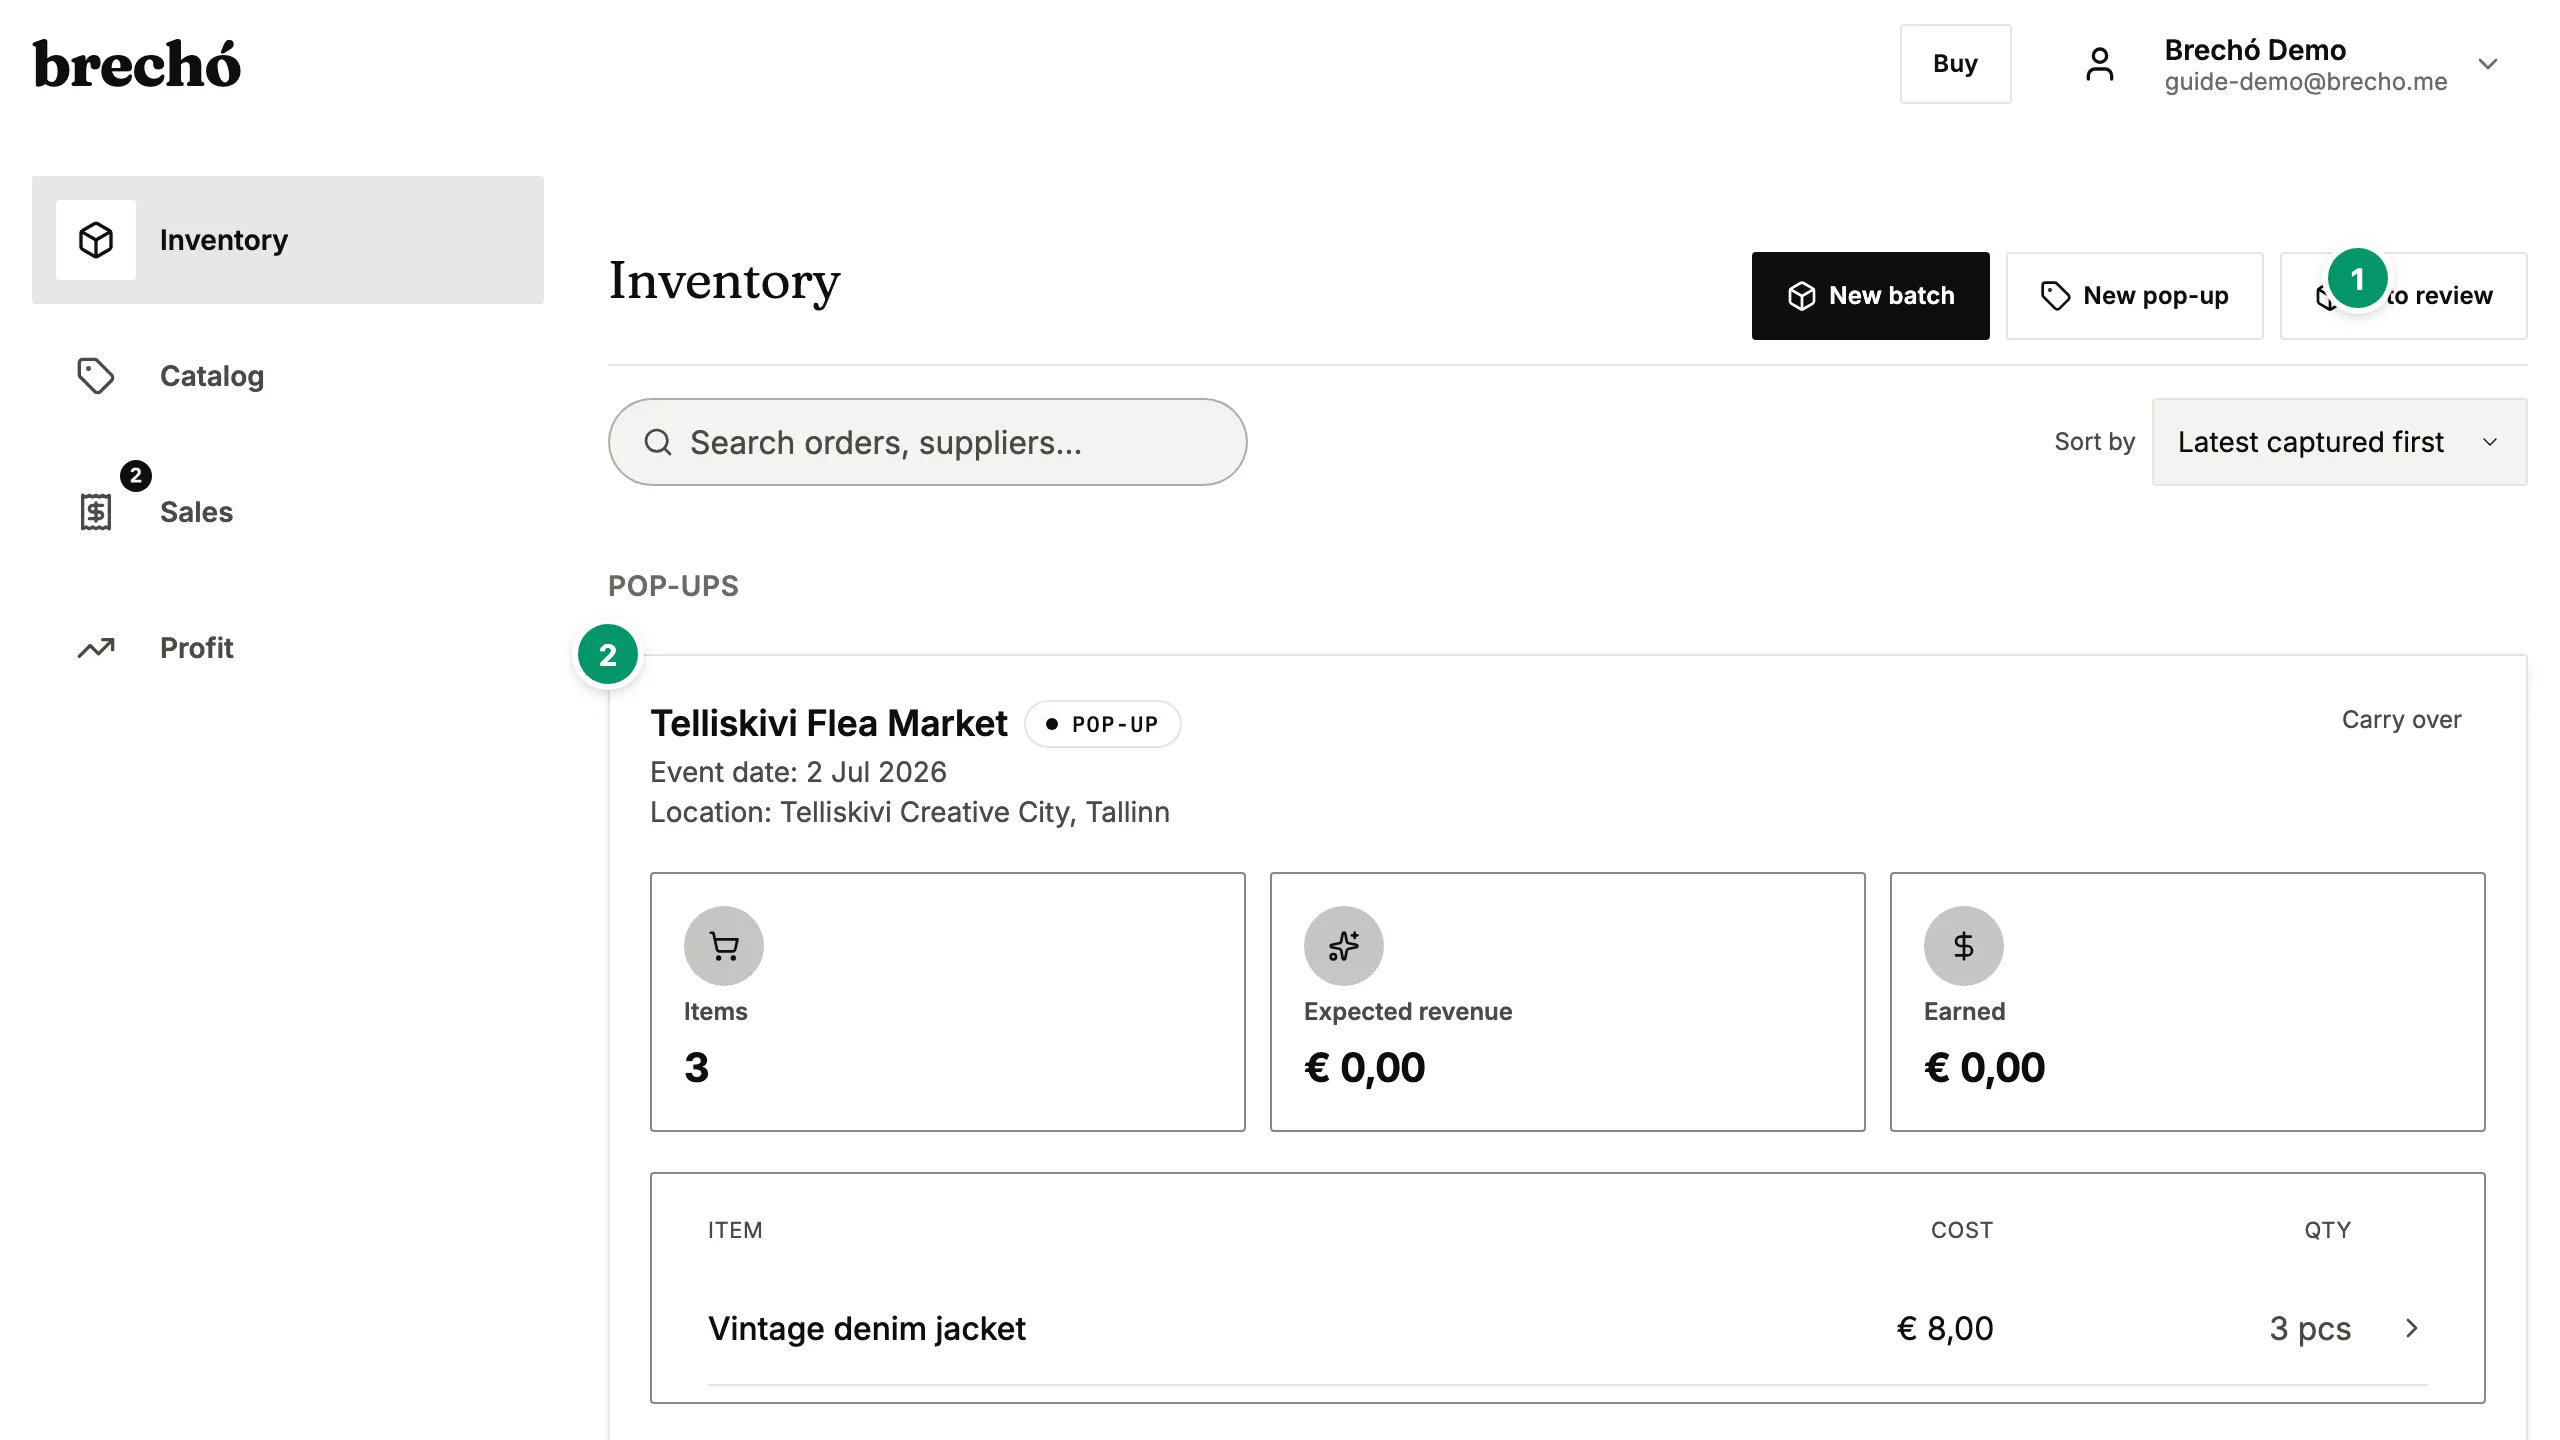This screenshot has height=1440, width=2560.
Task: Click the user profile icon
Action: 2100,64
